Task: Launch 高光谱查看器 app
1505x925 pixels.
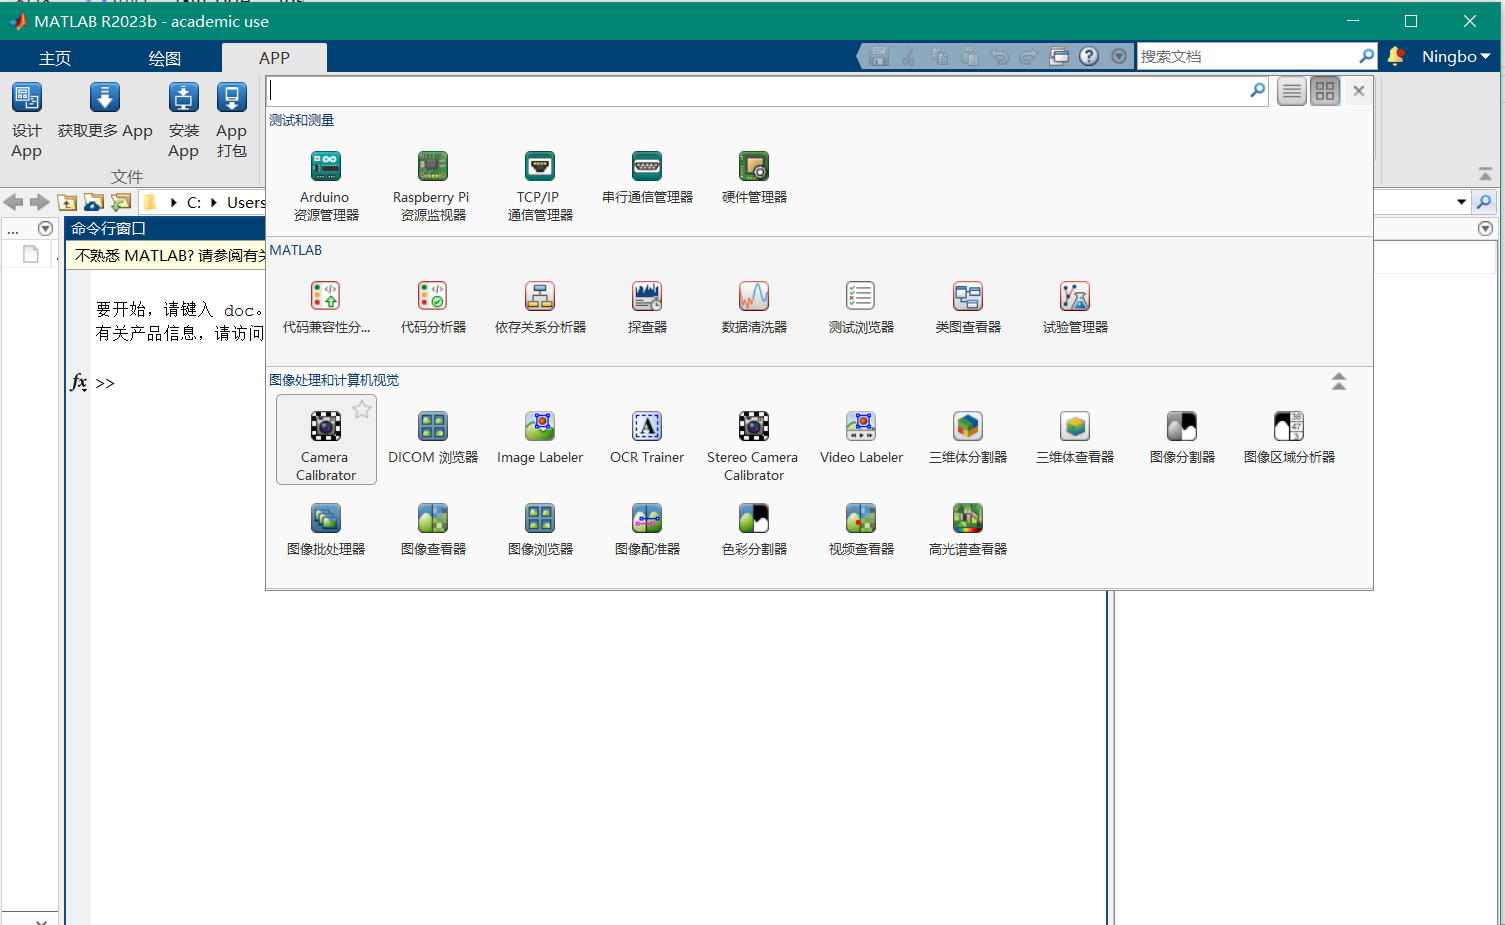Action: click(x=968, y=529)
